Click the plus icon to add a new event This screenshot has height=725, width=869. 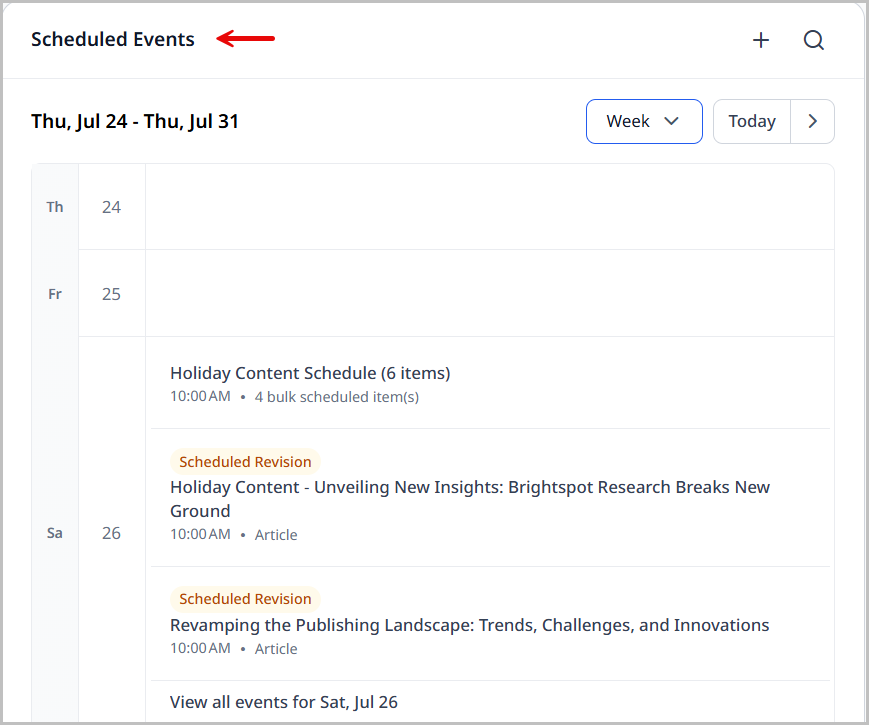[761, 40]
